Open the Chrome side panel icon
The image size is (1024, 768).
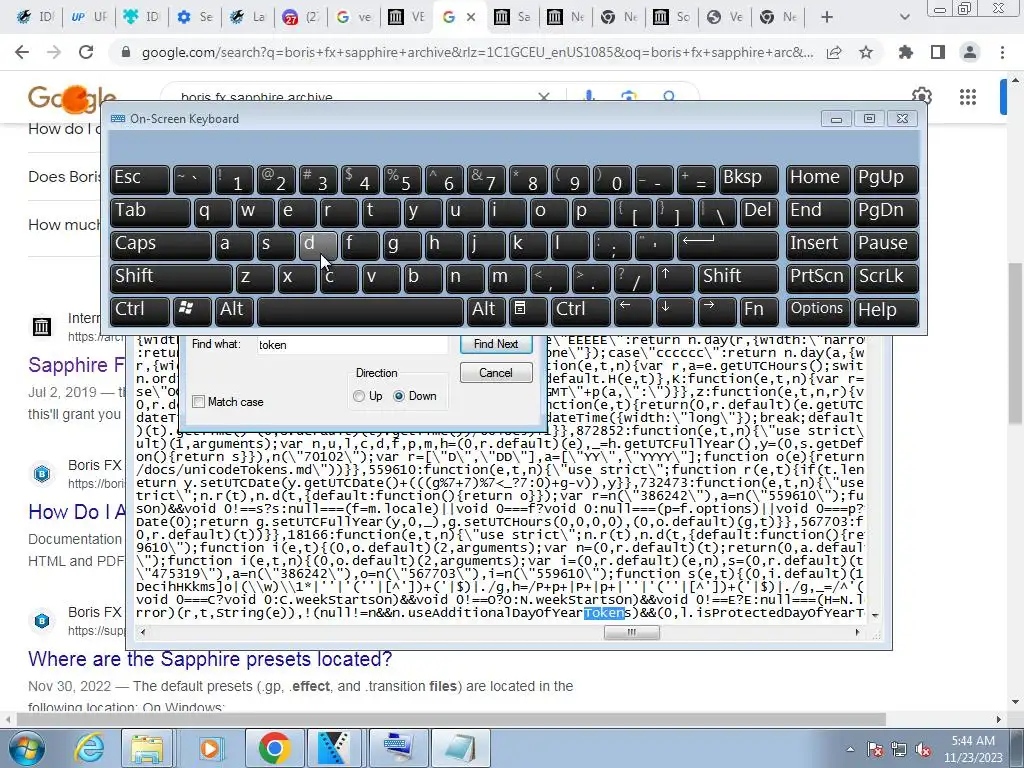(938, 52)
